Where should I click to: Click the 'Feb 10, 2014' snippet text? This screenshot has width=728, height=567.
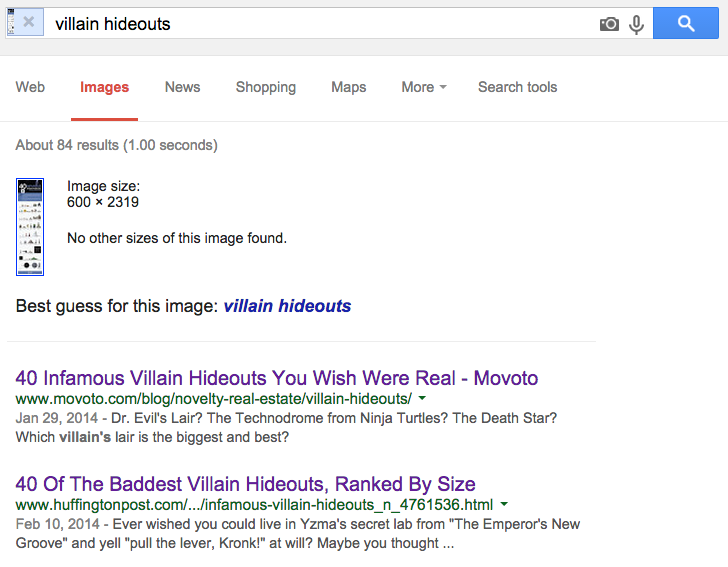(x=58, y=524)
